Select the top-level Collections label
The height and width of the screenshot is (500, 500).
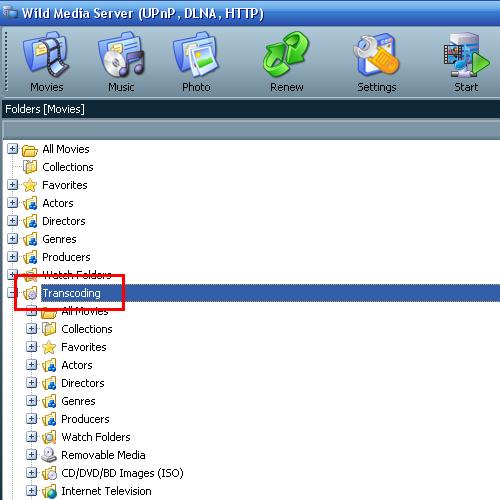point(68,167)
